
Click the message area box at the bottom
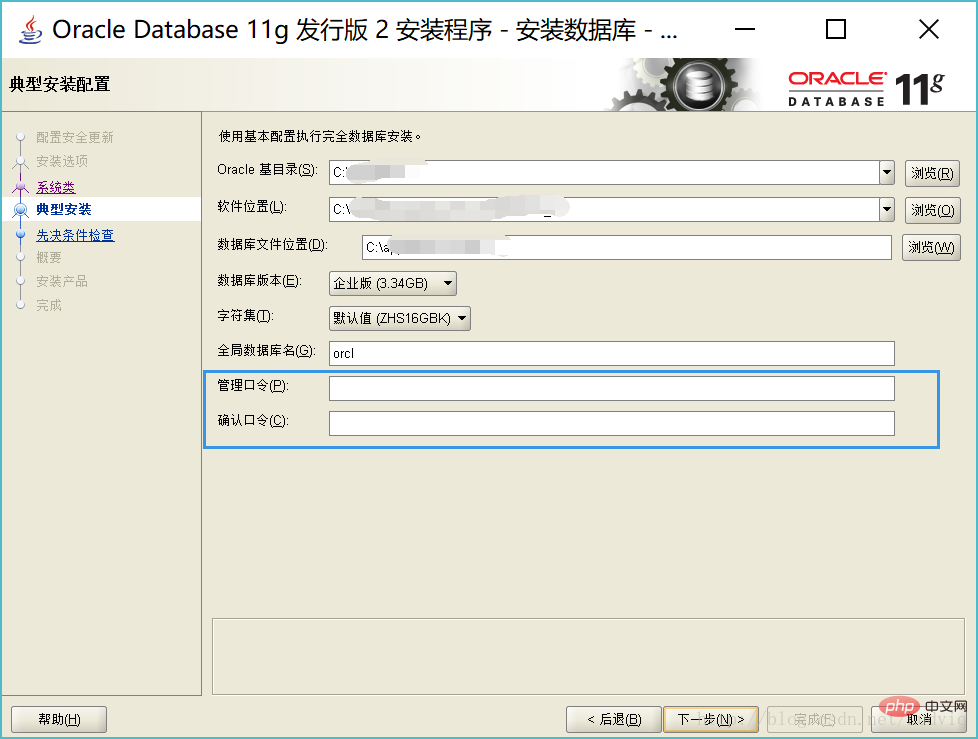click(x=588, y=657)
